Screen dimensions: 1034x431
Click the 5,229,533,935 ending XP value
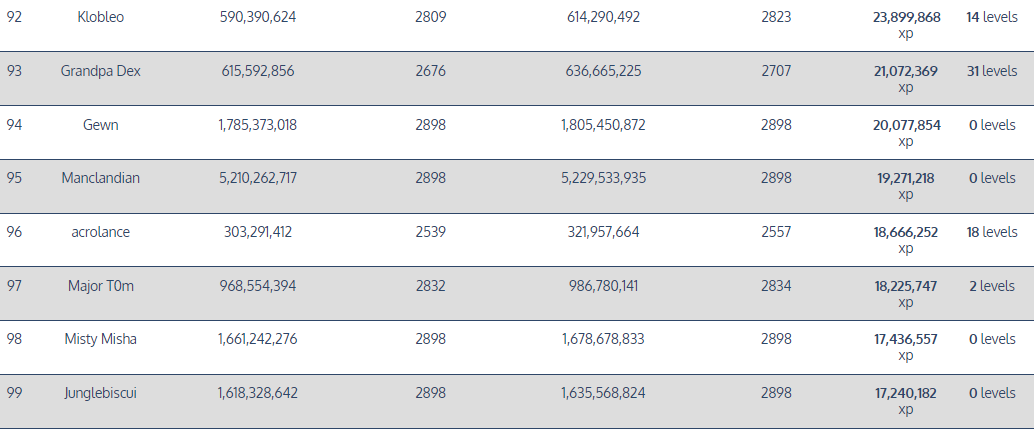tap(603, 178)
